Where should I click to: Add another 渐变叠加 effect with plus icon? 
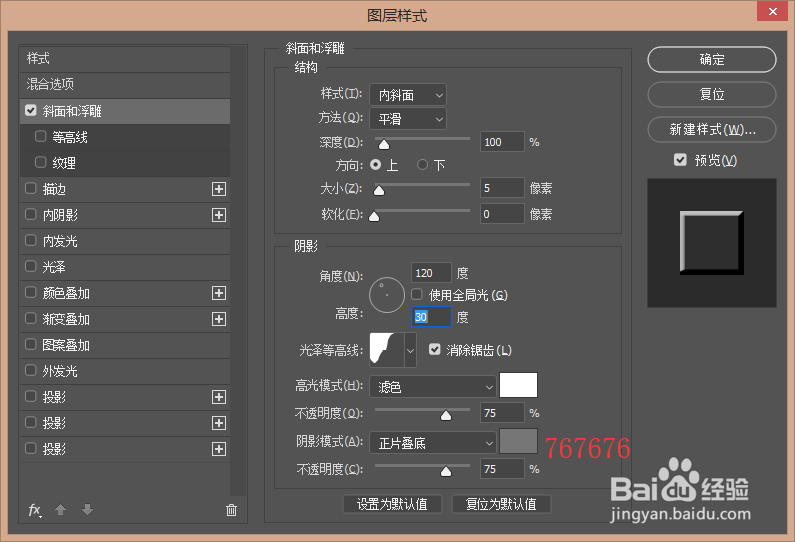(219, 319)
